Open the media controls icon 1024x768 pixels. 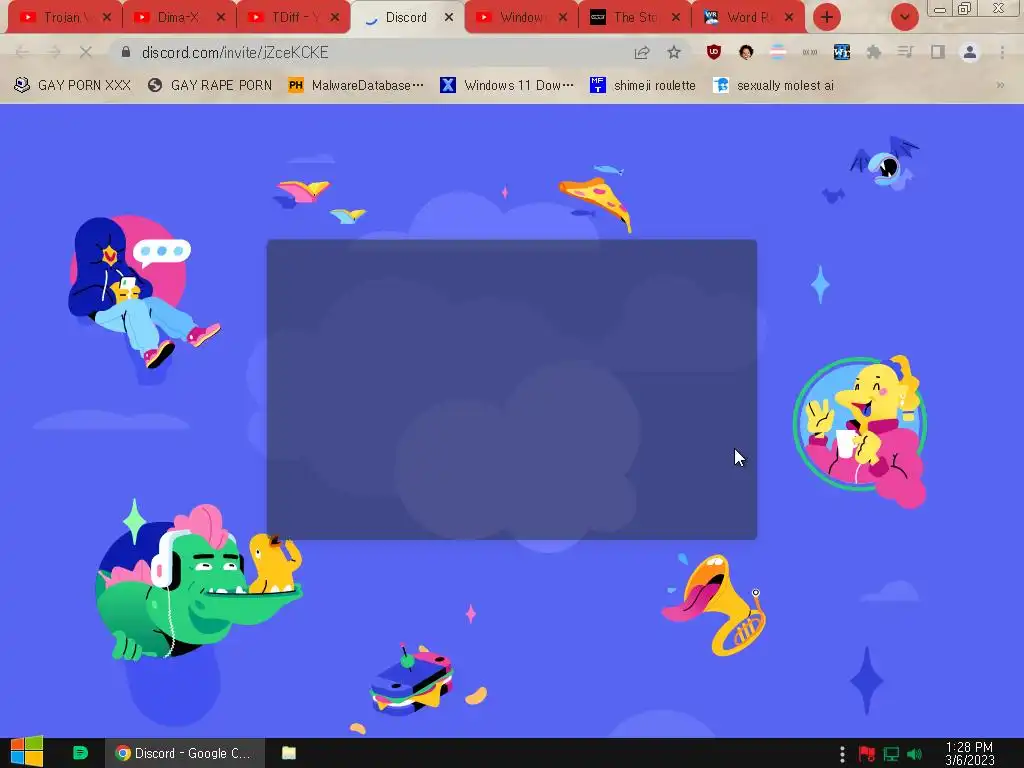coord(905,52)
